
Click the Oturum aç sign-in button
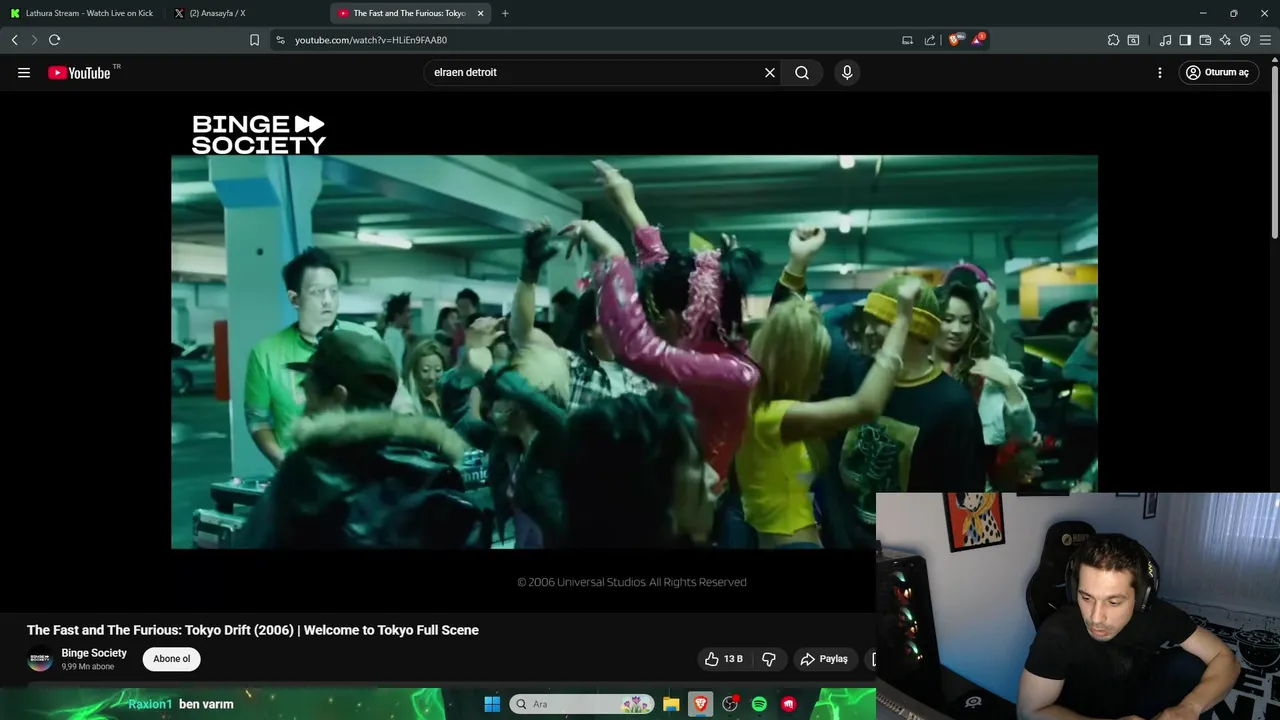[1218, 72]
